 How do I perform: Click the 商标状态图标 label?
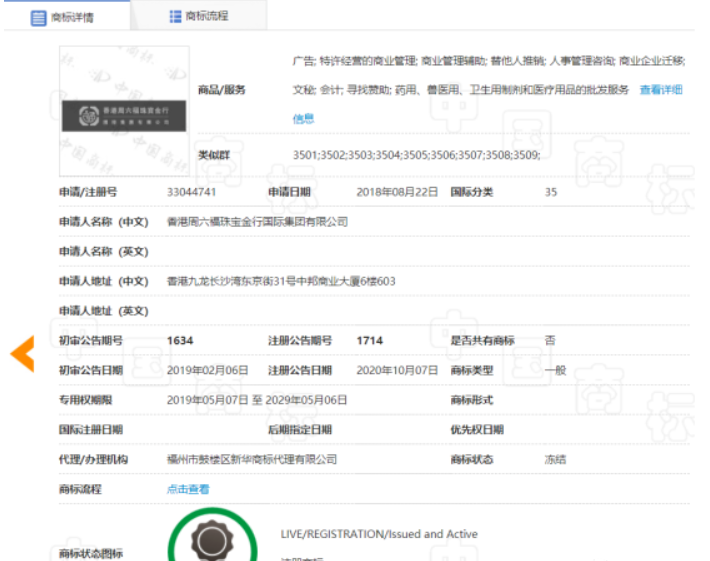click(91, 553)
